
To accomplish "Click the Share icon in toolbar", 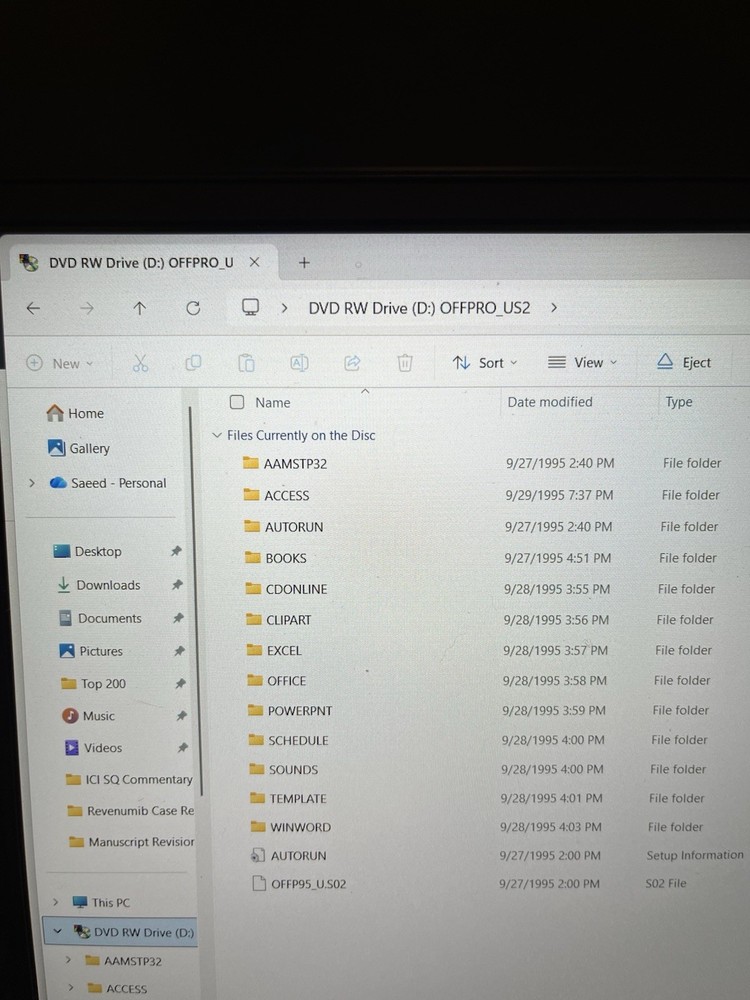I will (x=352, y=363).
